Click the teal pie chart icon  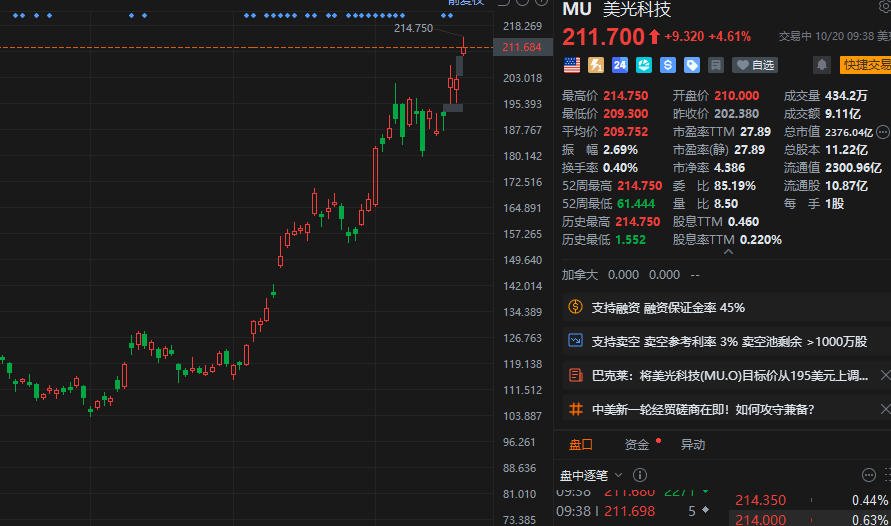pyautogui.click(x=643, y=65)
